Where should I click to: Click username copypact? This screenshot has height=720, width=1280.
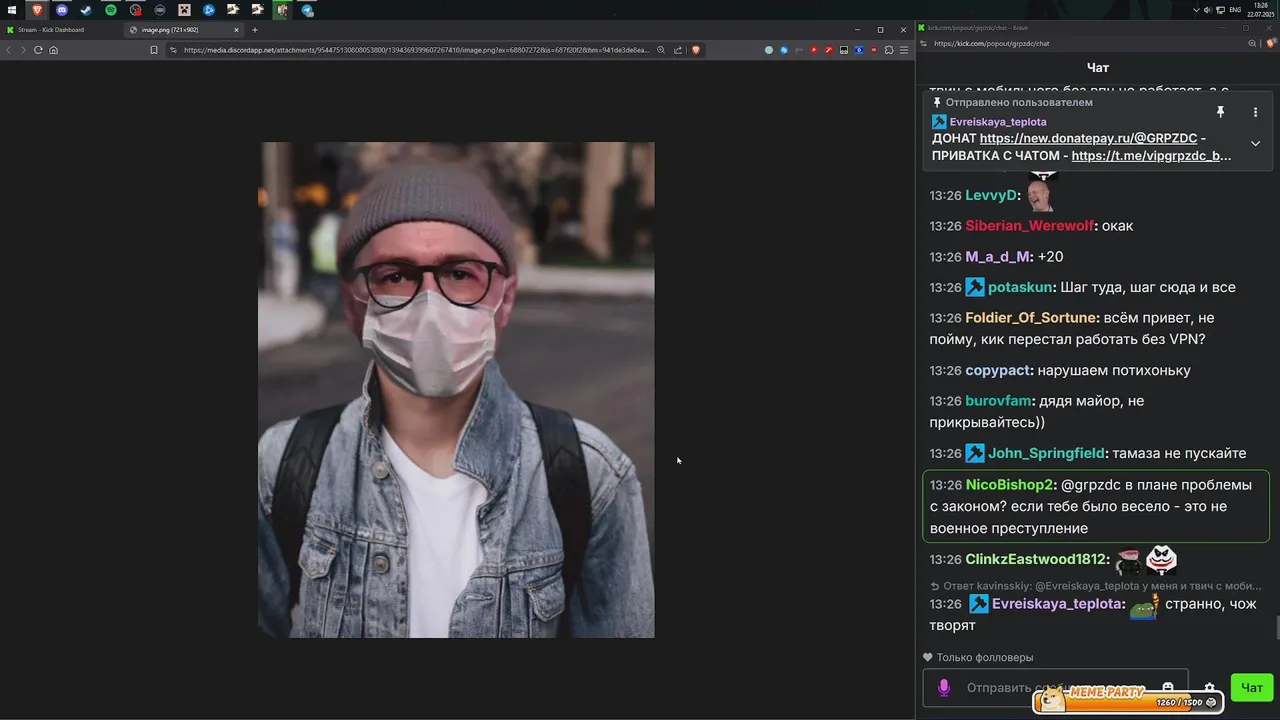(998, 370)
